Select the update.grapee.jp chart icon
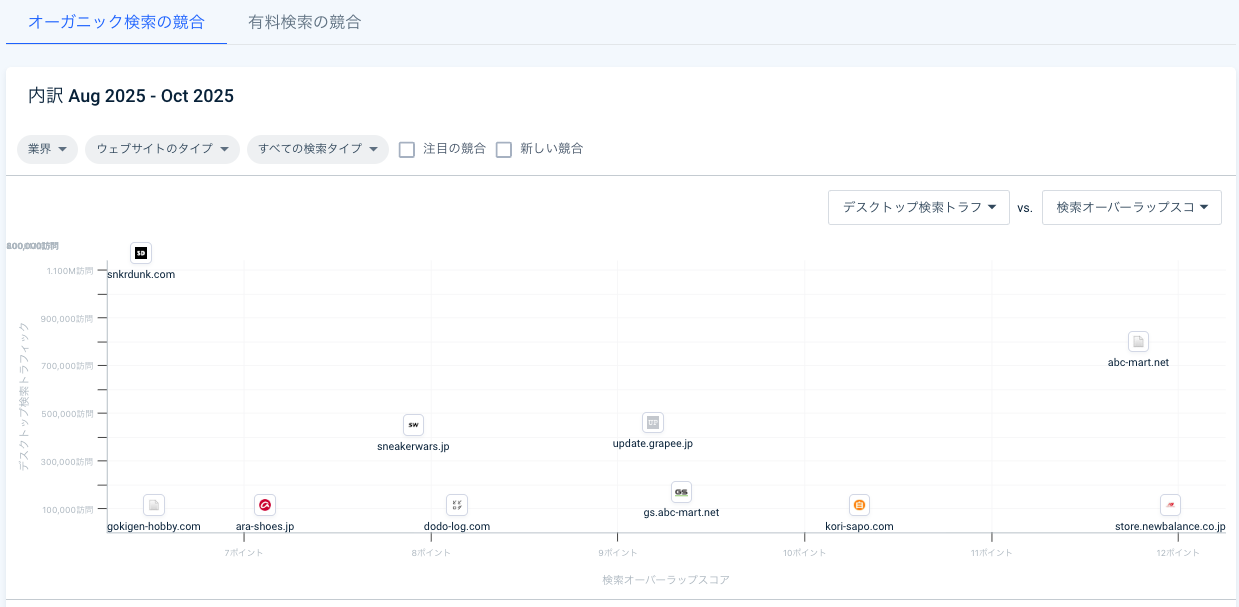This screenshot has width=1239, height=607. point(652,422)
